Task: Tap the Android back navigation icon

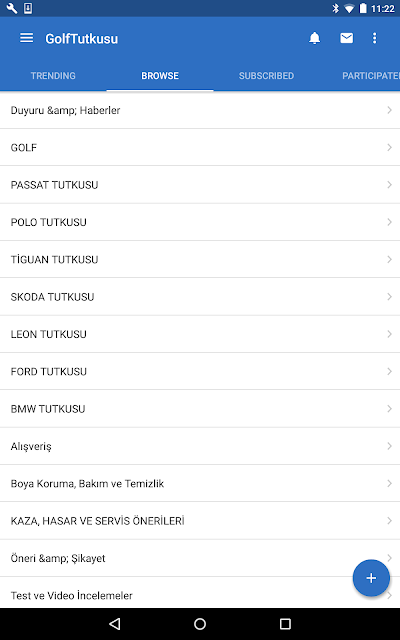Action: coord(115,624)
